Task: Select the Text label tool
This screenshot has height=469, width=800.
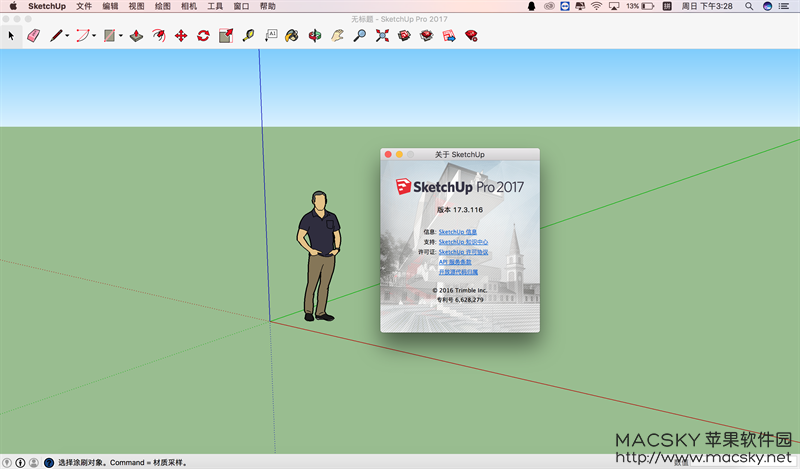Action: (x=271, y=36)
